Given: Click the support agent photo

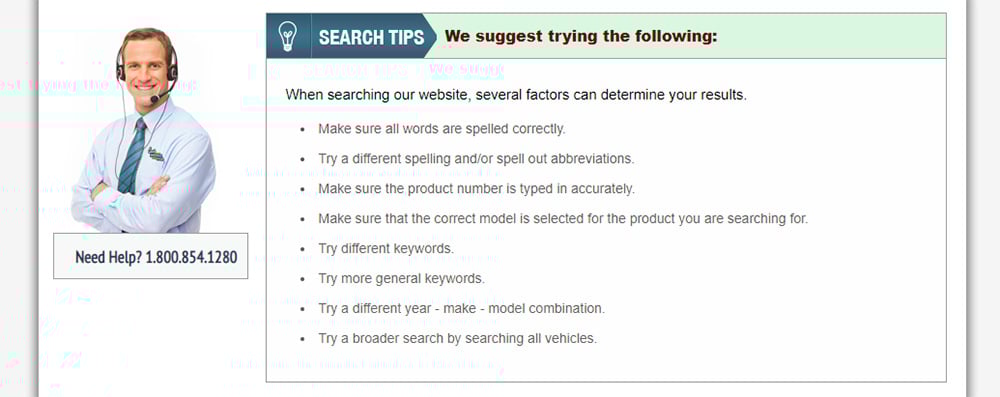Looking at the screenshot, I should [143, 130].
